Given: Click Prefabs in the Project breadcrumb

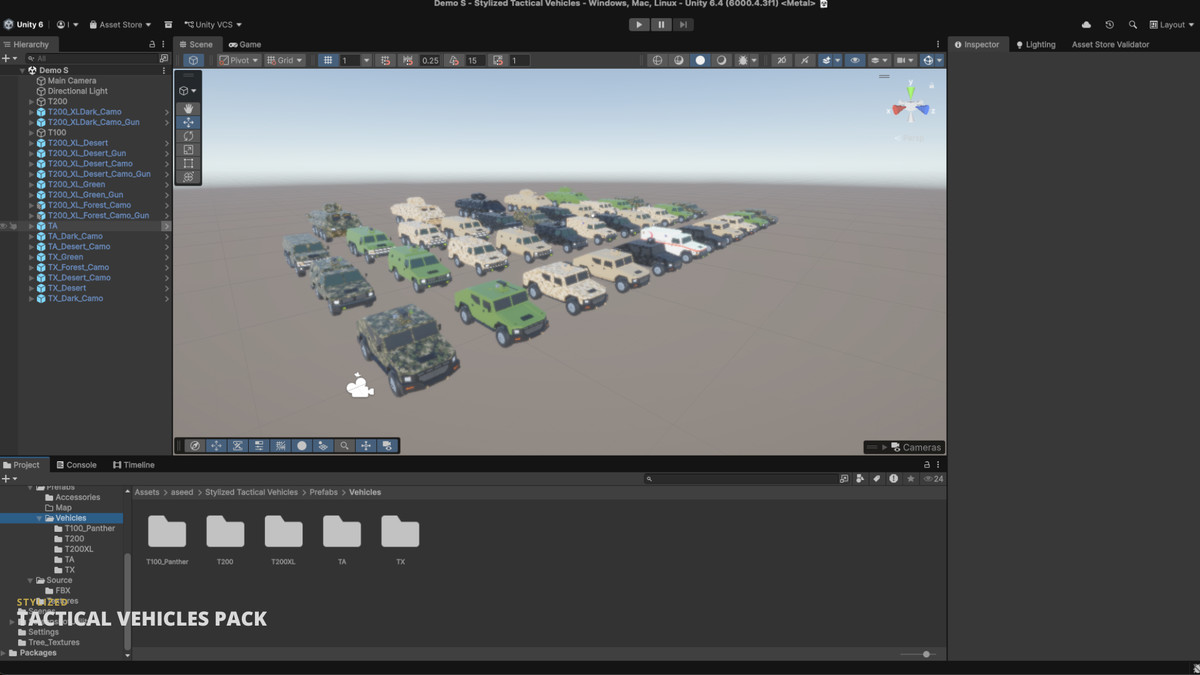Looking at the screenshot, I should coord(323,492).
